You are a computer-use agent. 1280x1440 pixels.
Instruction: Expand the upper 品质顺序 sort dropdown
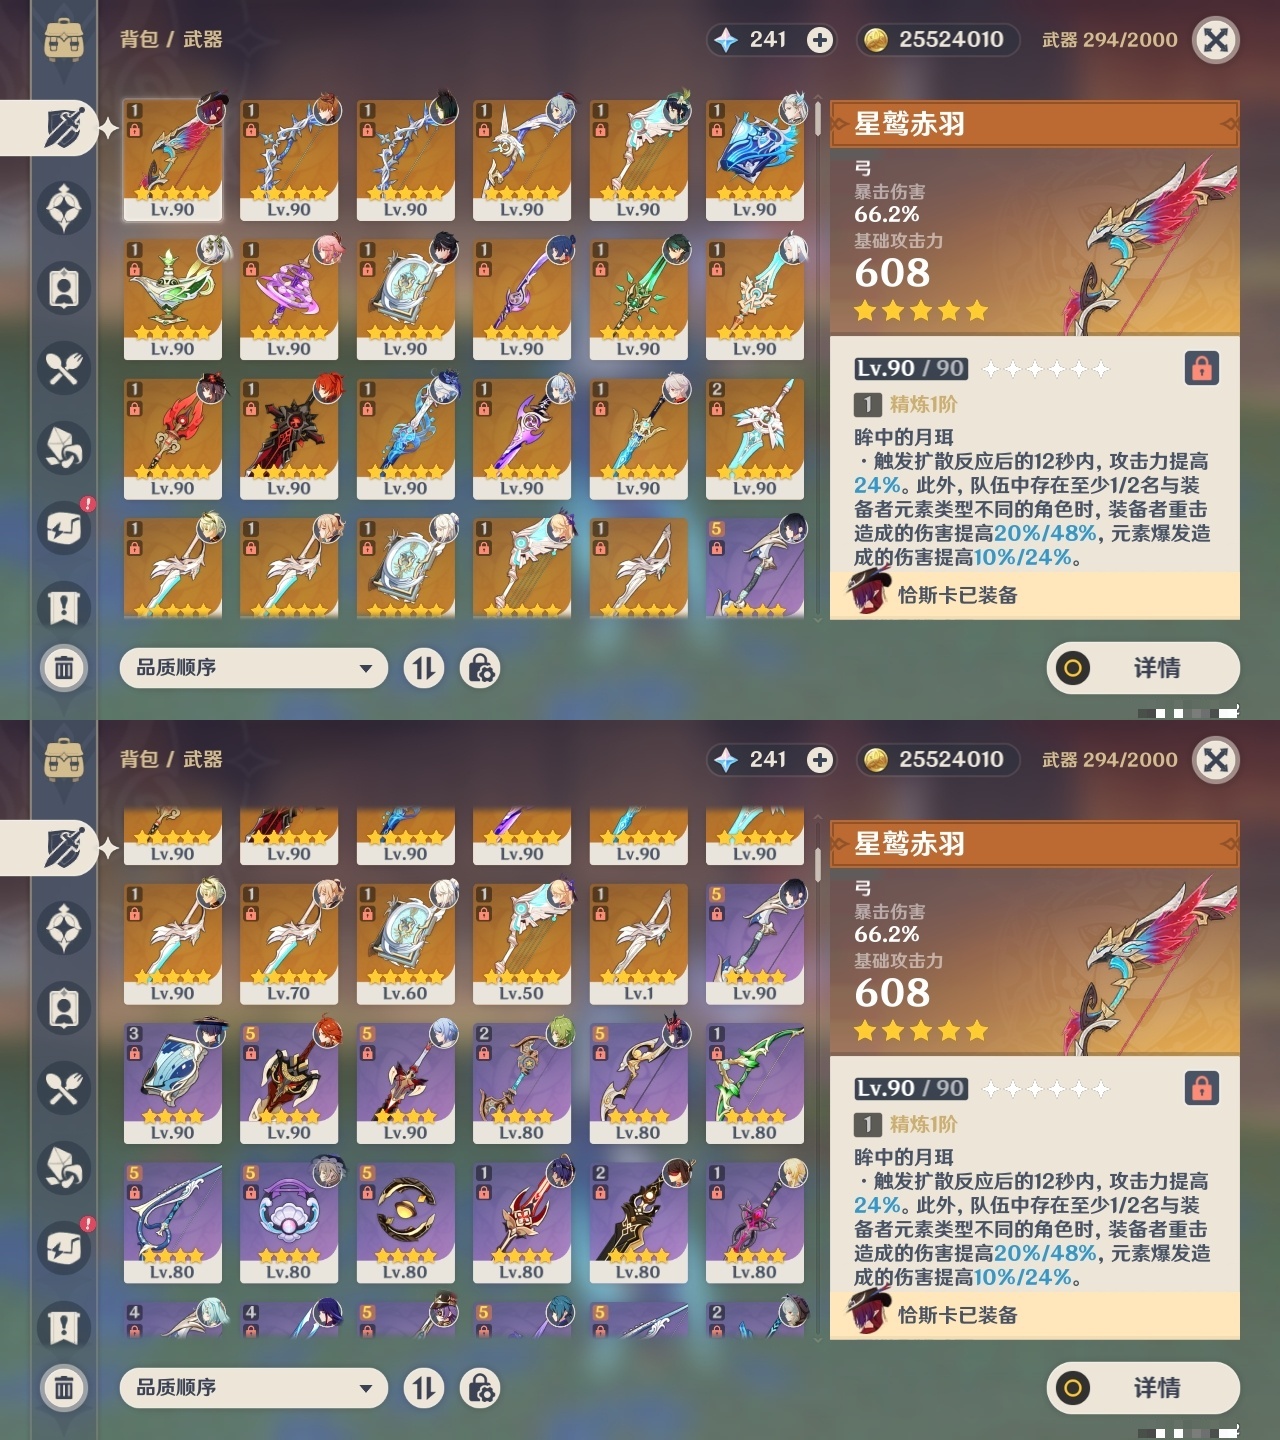pos(254,668)
